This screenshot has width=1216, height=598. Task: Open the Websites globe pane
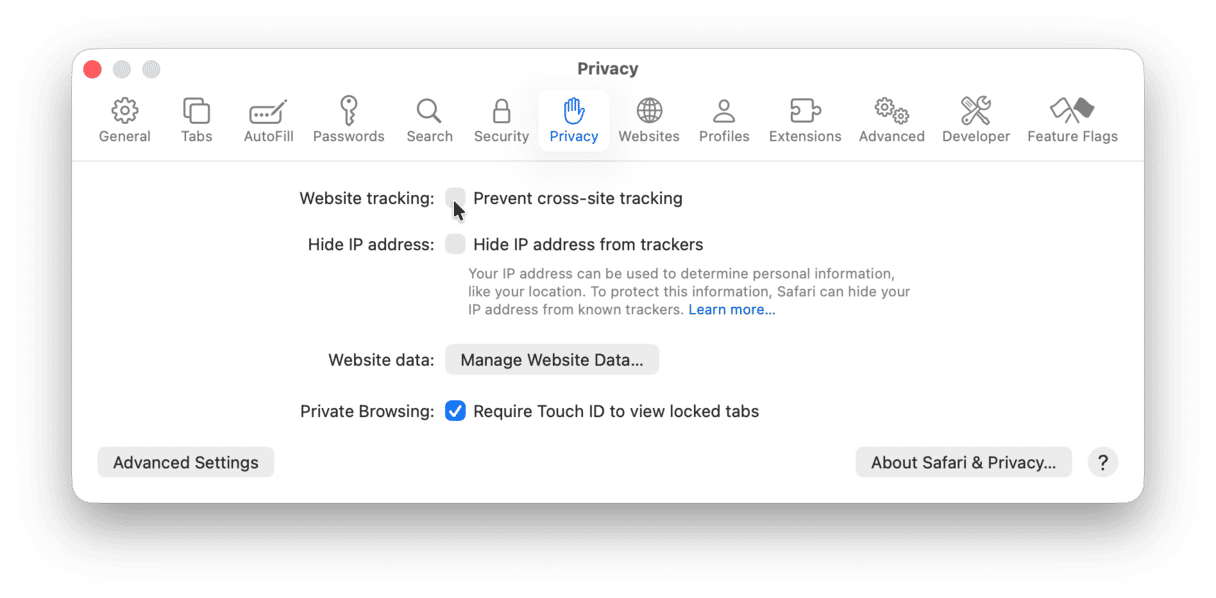pos(649,120)
